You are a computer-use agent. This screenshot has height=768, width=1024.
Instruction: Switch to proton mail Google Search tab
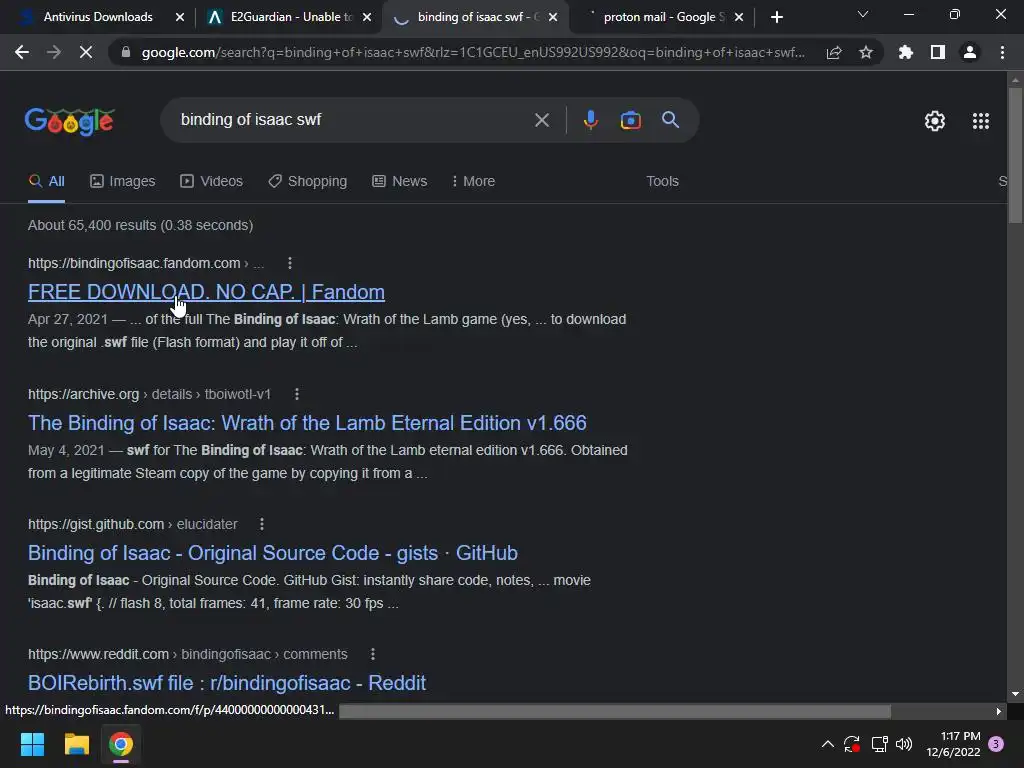tap(663, 17)
